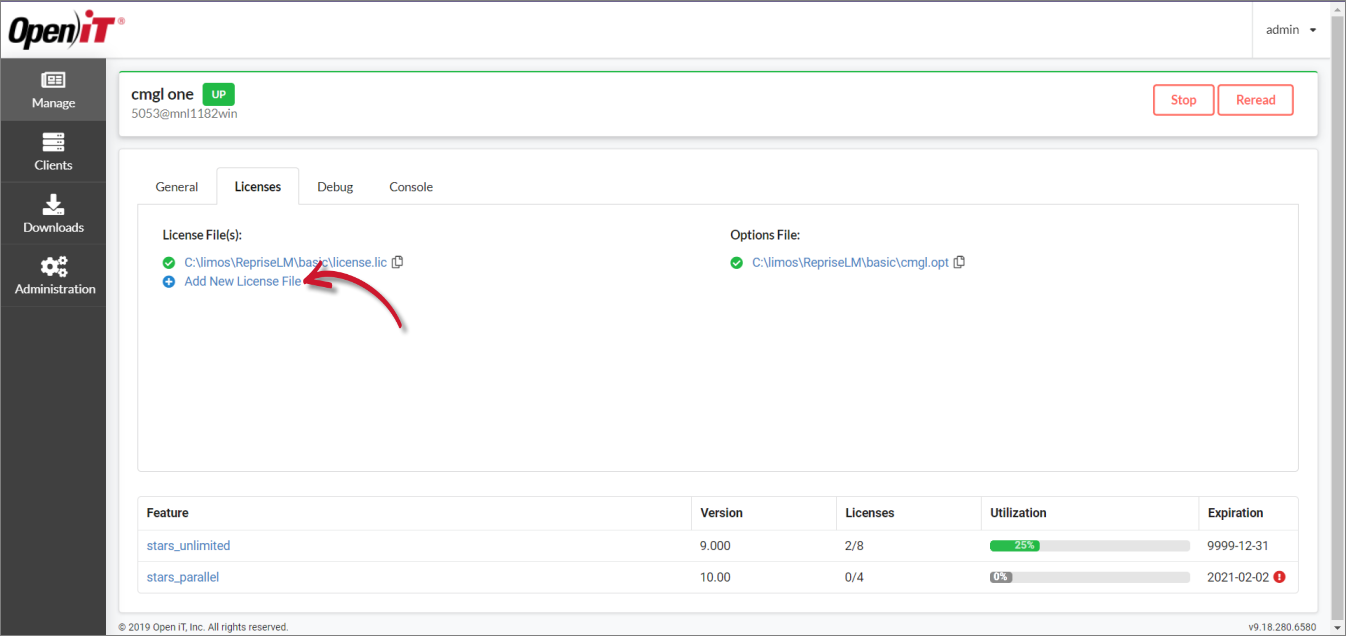The height and width of the screenshot is (636, 1346).
Task: Click the plus icon for new license
Action: click(x=169, y=282)
